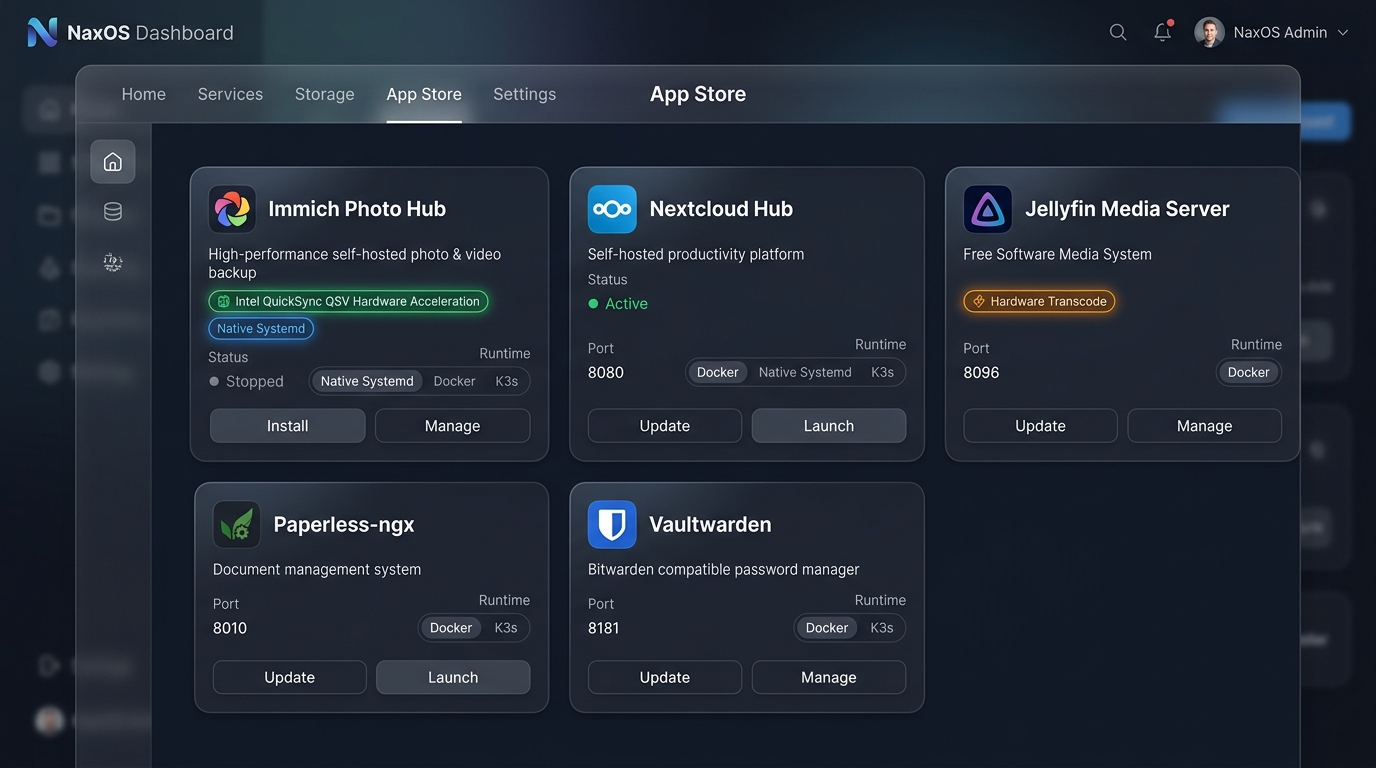Click port value 8010
Screen dimensions: 1376x768
tap(230, 628)
